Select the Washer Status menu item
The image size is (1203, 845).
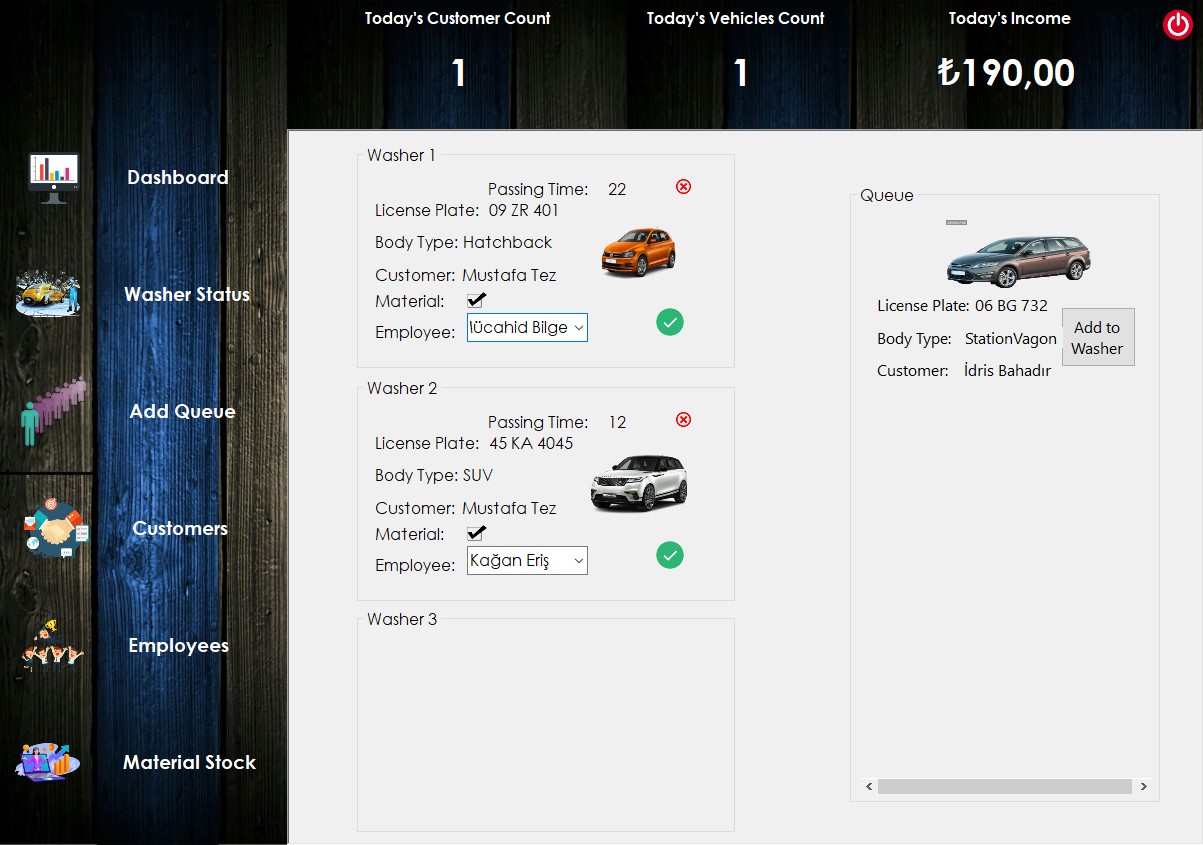[x=186, y=294]
